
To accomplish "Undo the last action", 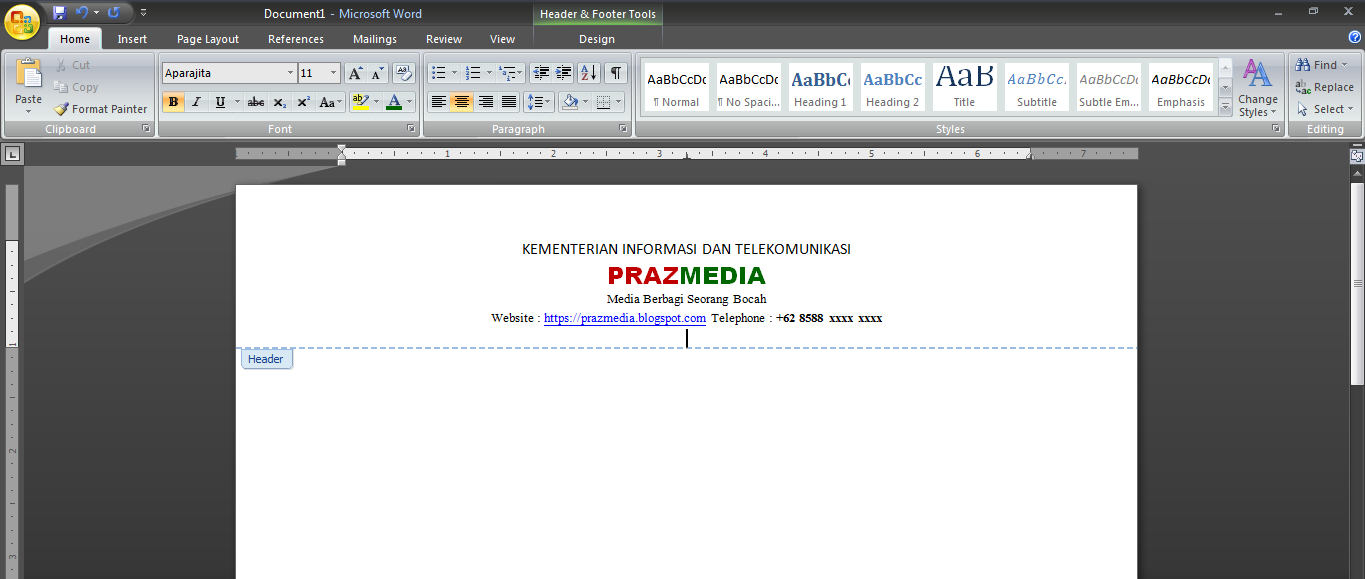I will pyautogui.click(x=82, y=13).
